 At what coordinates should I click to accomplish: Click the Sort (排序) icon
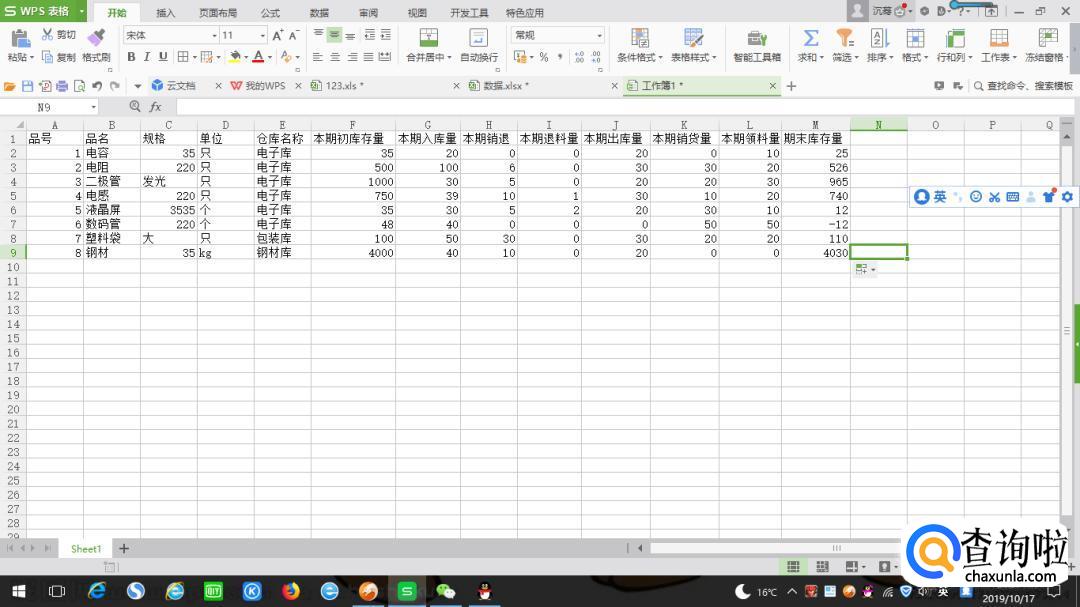(880, 38)
